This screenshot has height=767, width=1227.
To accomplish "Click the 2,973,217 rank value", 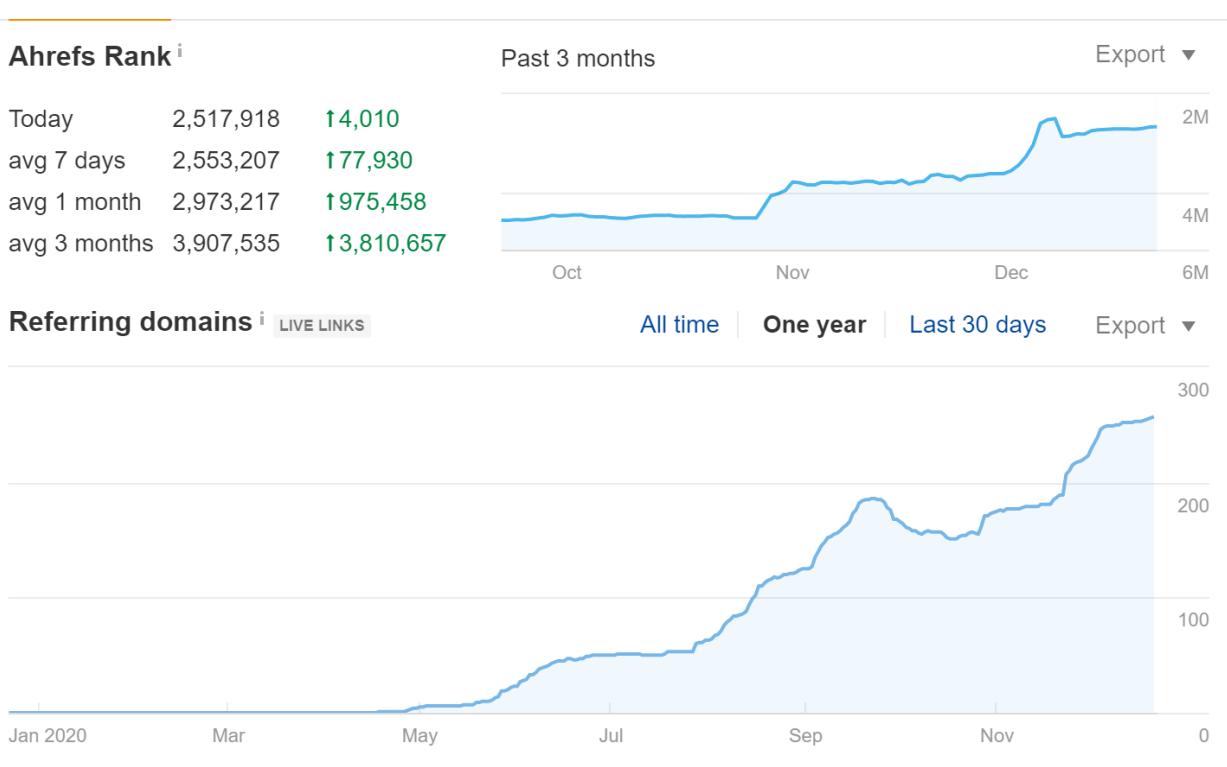I will click(x=226, y=202).
